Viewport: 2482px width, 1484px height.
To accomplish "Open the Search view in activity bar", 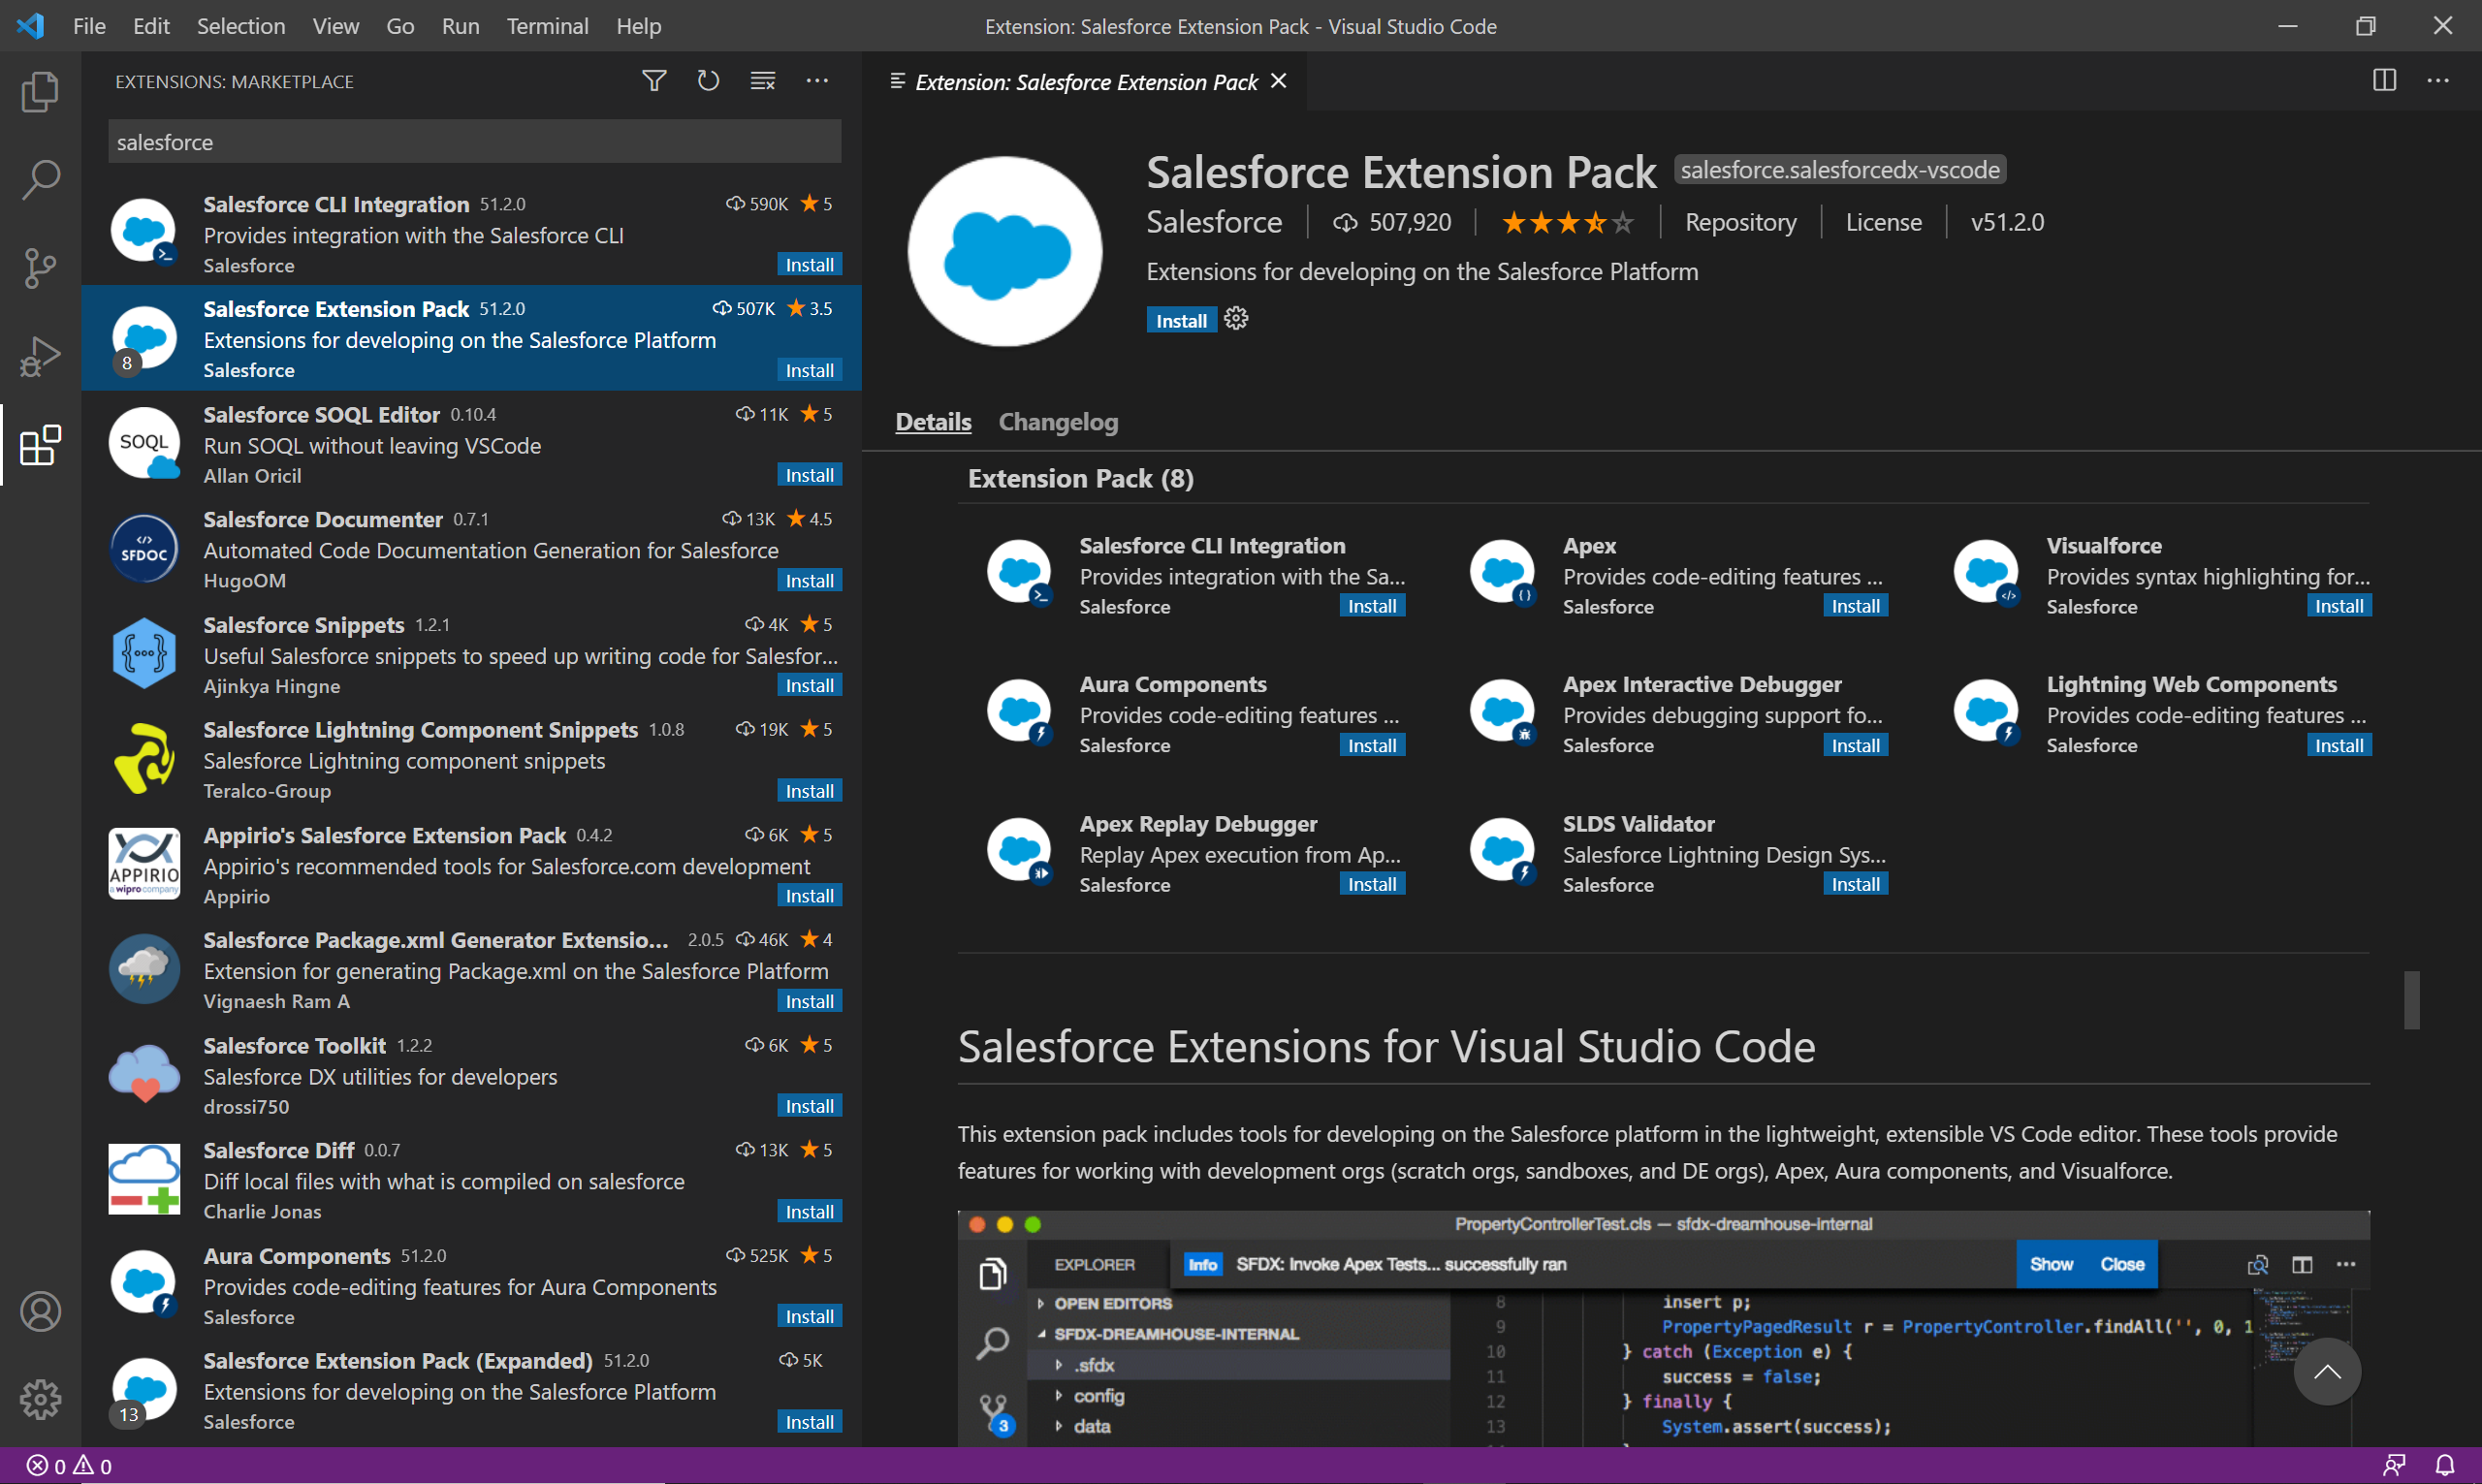I will [x=40, y=180].
